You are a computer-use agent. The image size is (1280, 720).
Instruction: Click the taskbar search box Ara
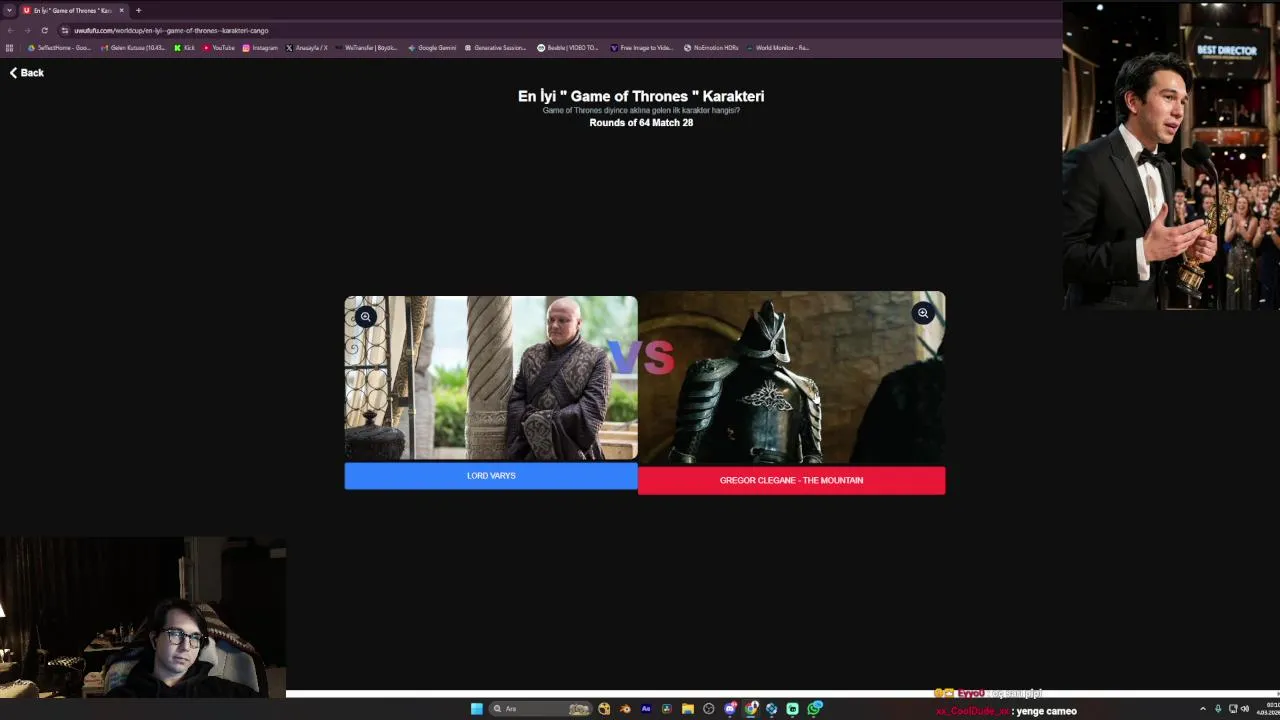(x=541, y=709)
